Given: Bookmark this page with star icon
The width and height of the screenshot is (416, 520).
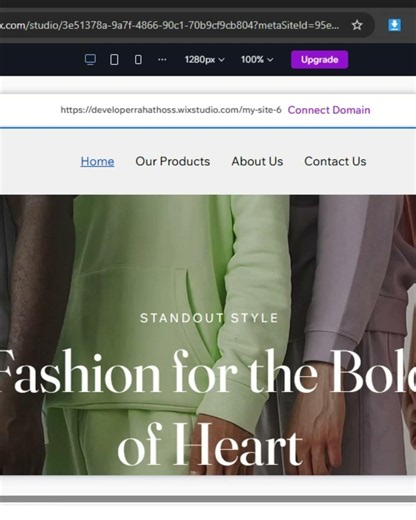Looking at the screenshot, I should pos(357,25).
